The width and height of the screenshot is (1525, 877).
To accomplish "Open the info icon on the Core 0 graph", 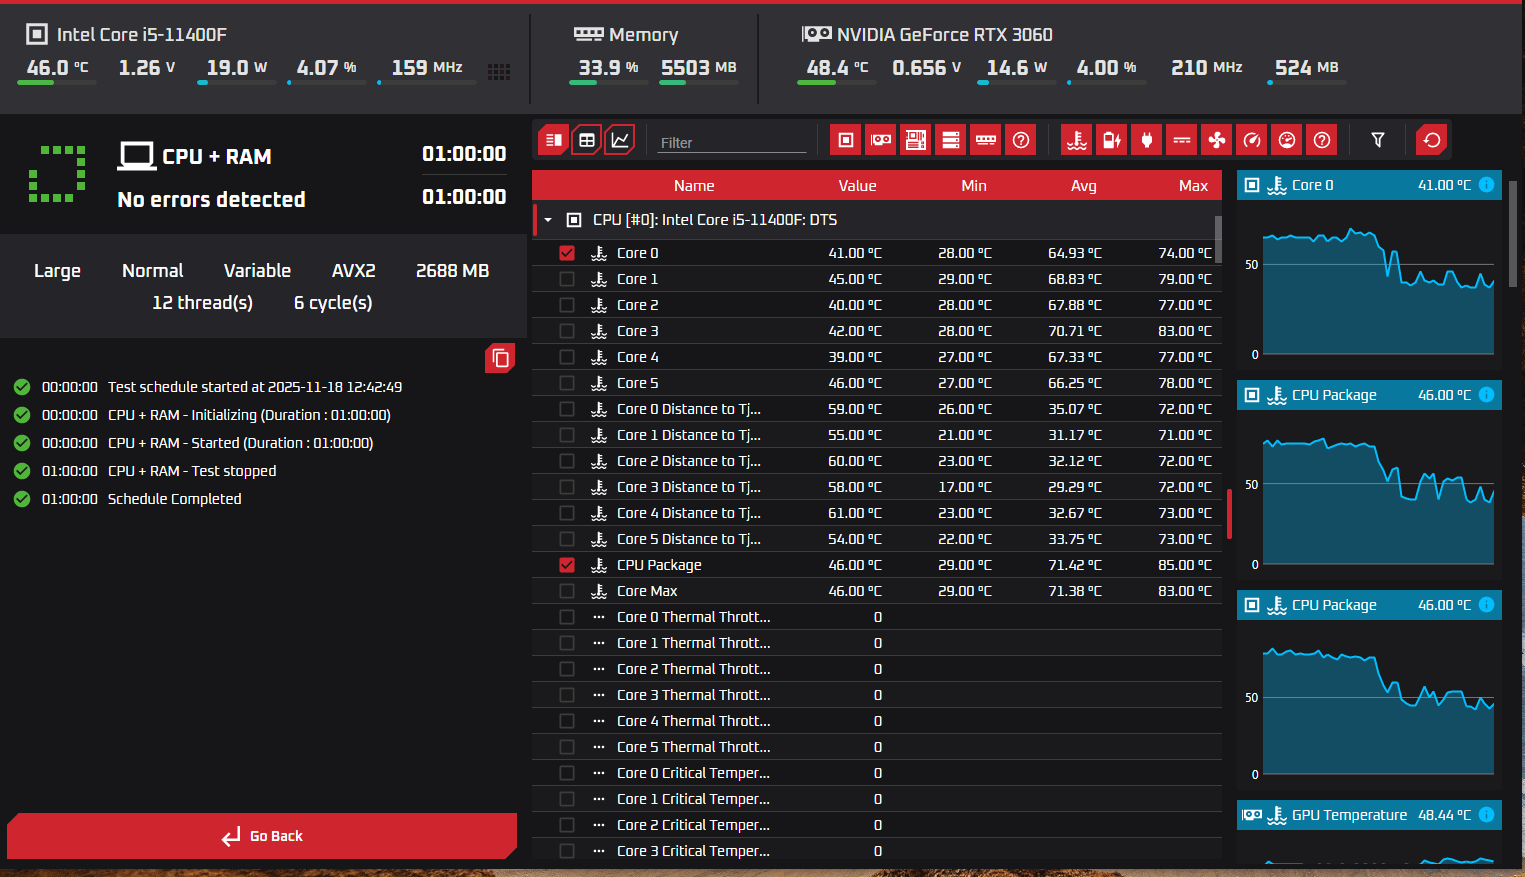I will pyautogui.click(x=1486, y=185).
